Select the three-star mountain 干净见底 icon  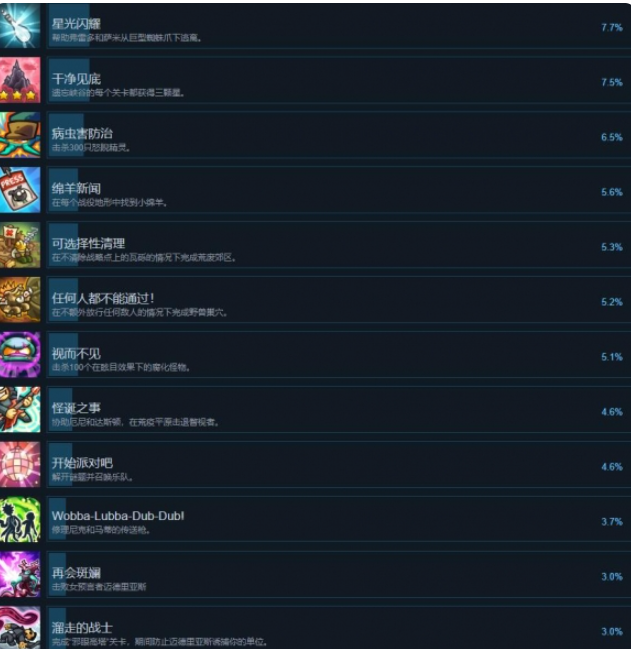click(x=20, y=80)
